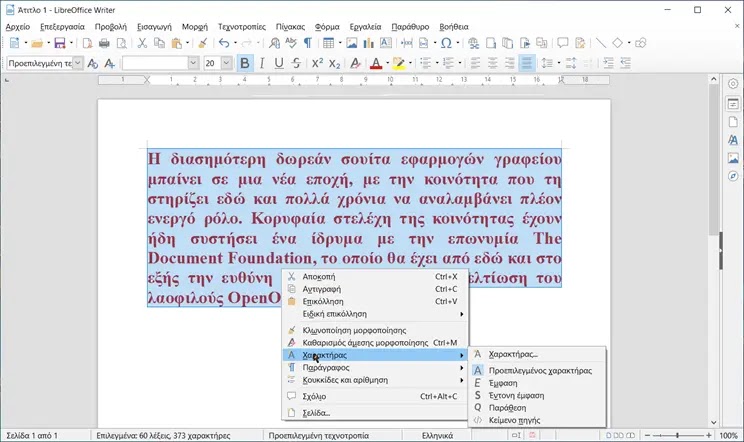The width and height of the screenshot is (744, 442).
Task: Insert image using toolbar picture icon
Action: point(352,43)
